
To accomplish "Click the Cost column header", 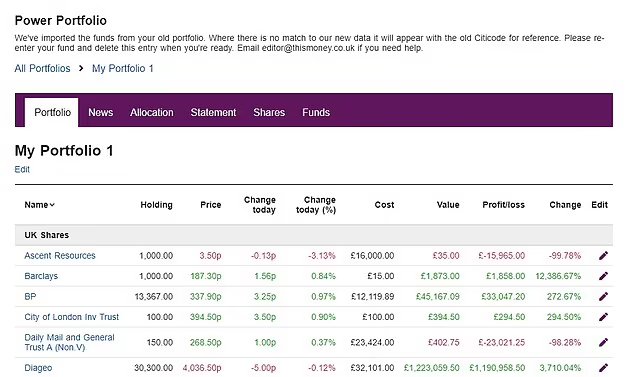I will pyautogui.click(x=384, y=205).
